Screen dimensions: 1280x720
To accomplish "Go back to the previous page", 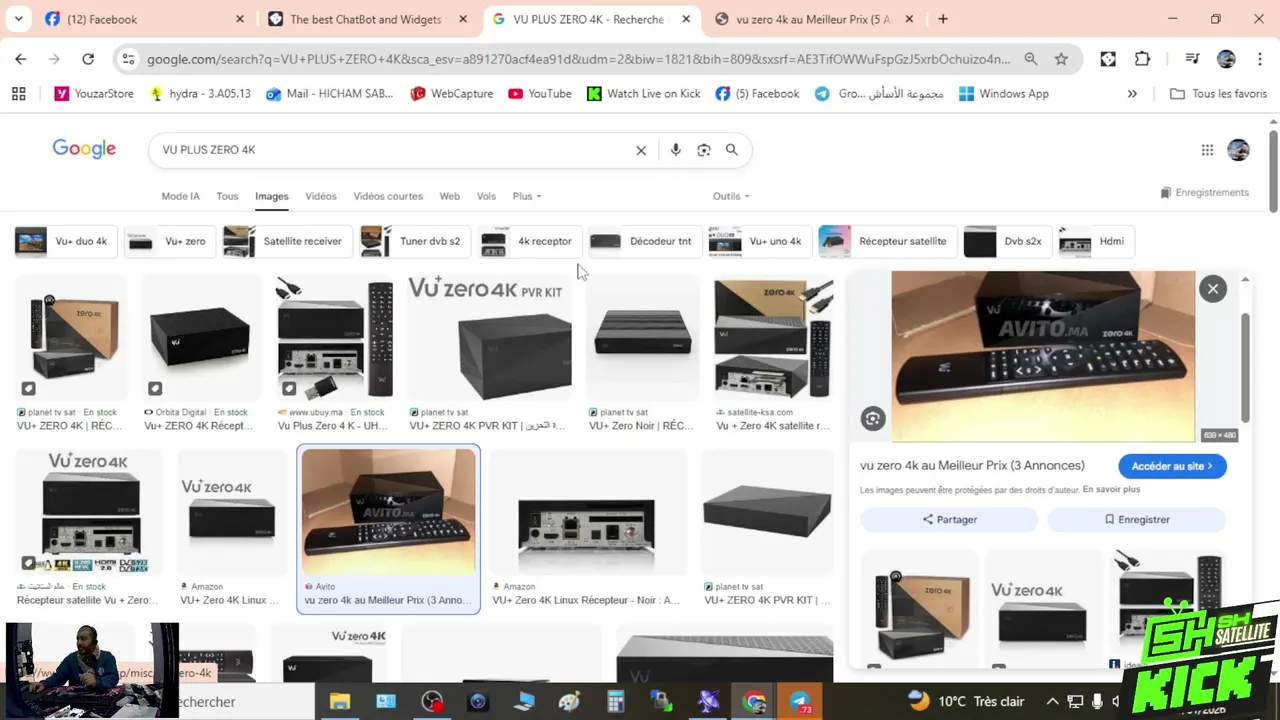I will pos(21,59).
